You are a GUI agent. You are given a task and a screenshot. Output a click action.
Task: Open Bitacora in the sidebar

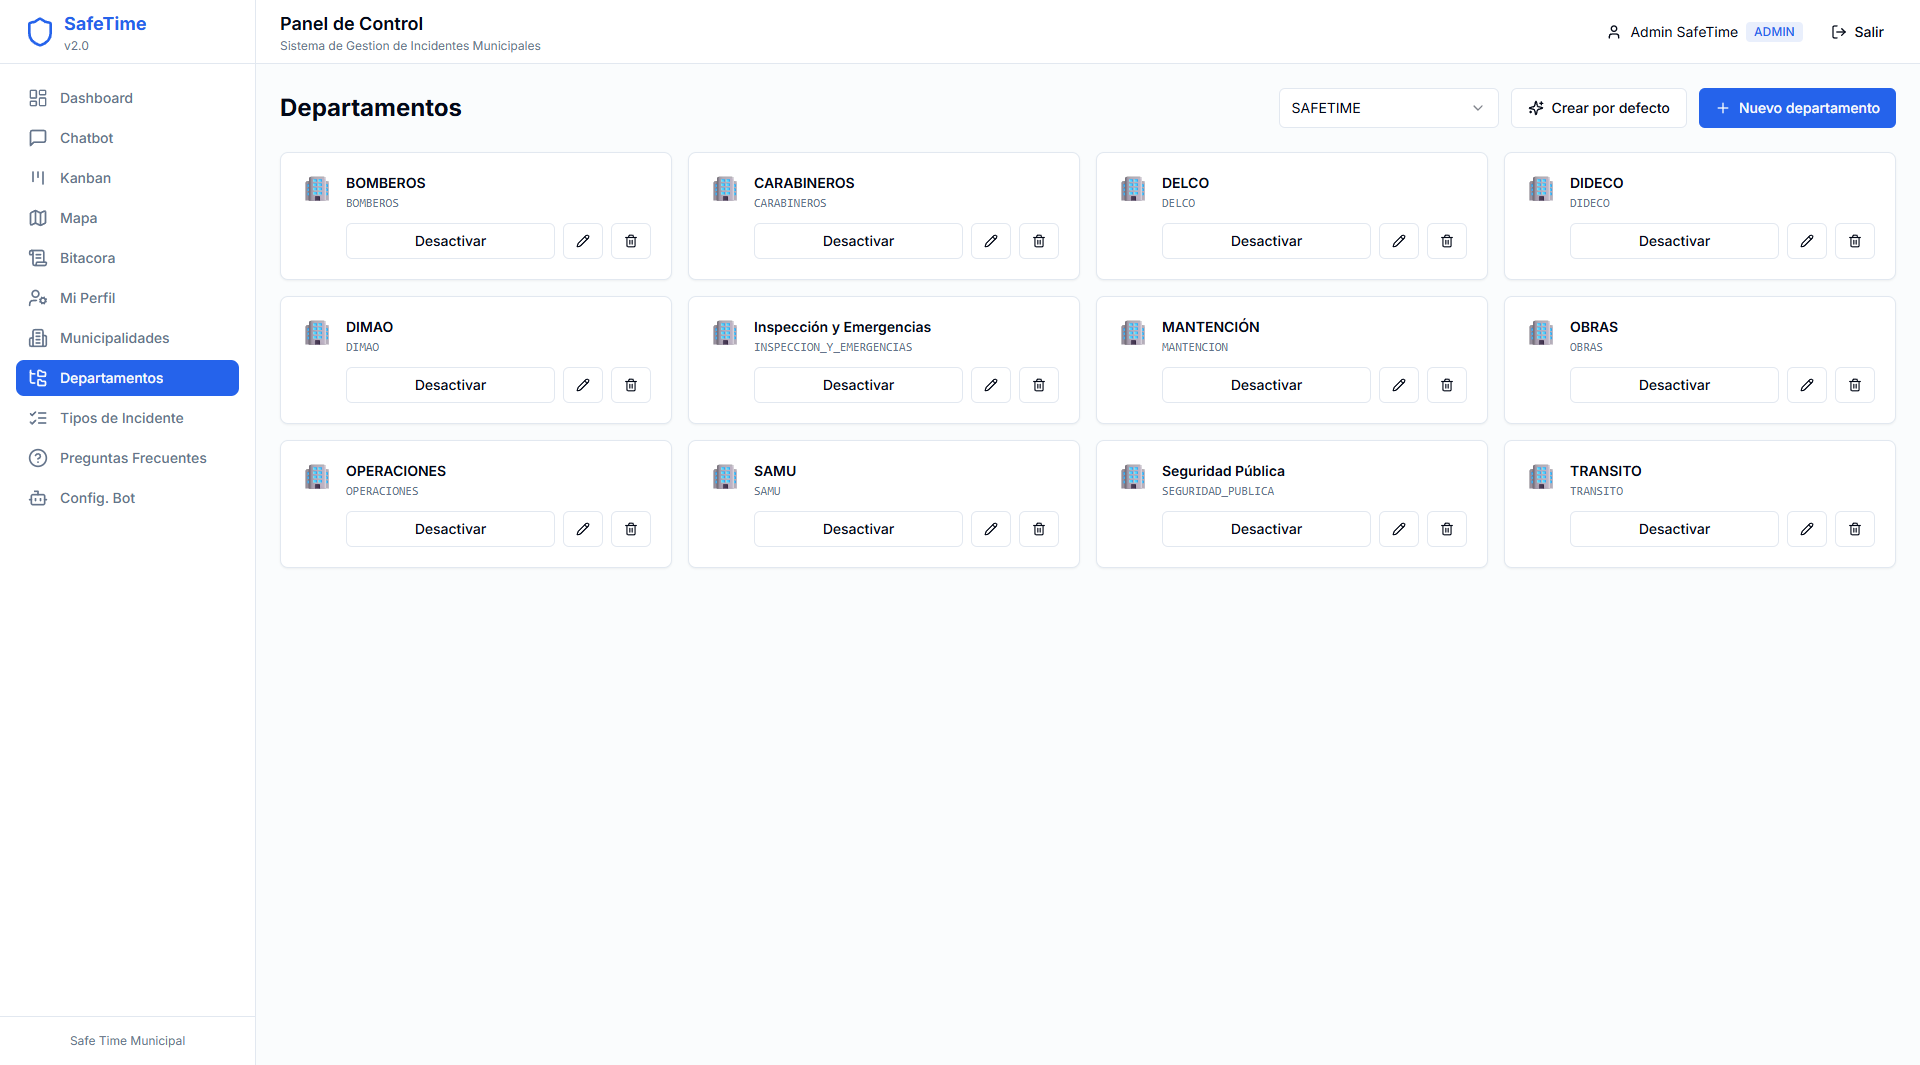point(127,258)
